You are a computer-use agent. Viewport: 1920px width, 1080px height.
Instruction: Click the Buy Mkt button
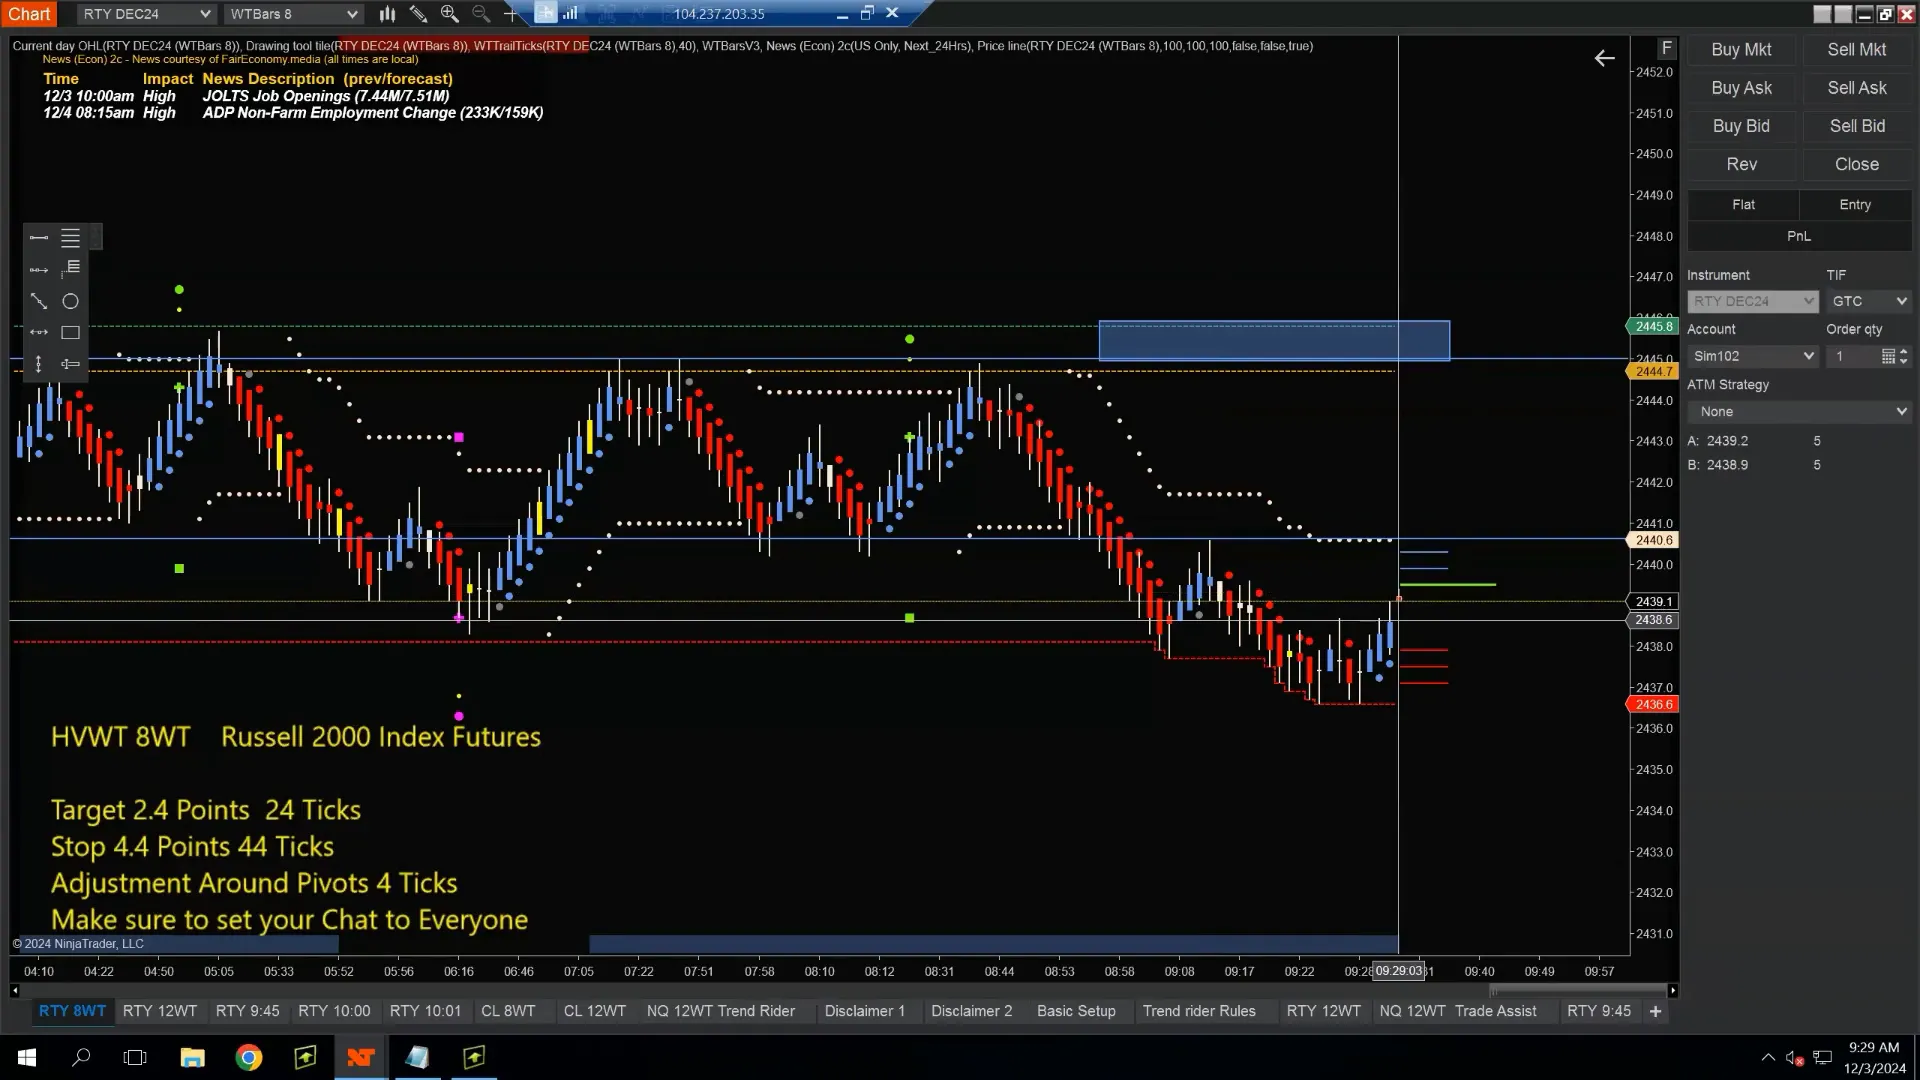1741,50
